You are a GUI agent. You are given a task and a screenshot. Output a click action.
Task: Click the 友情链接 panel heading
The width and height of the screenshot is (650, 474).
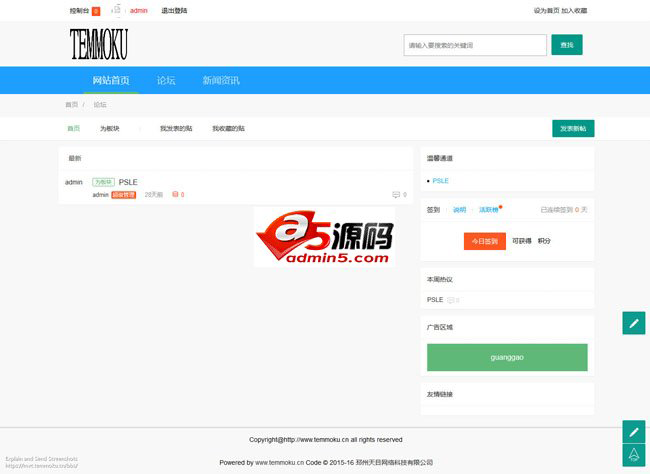point(440,394)
